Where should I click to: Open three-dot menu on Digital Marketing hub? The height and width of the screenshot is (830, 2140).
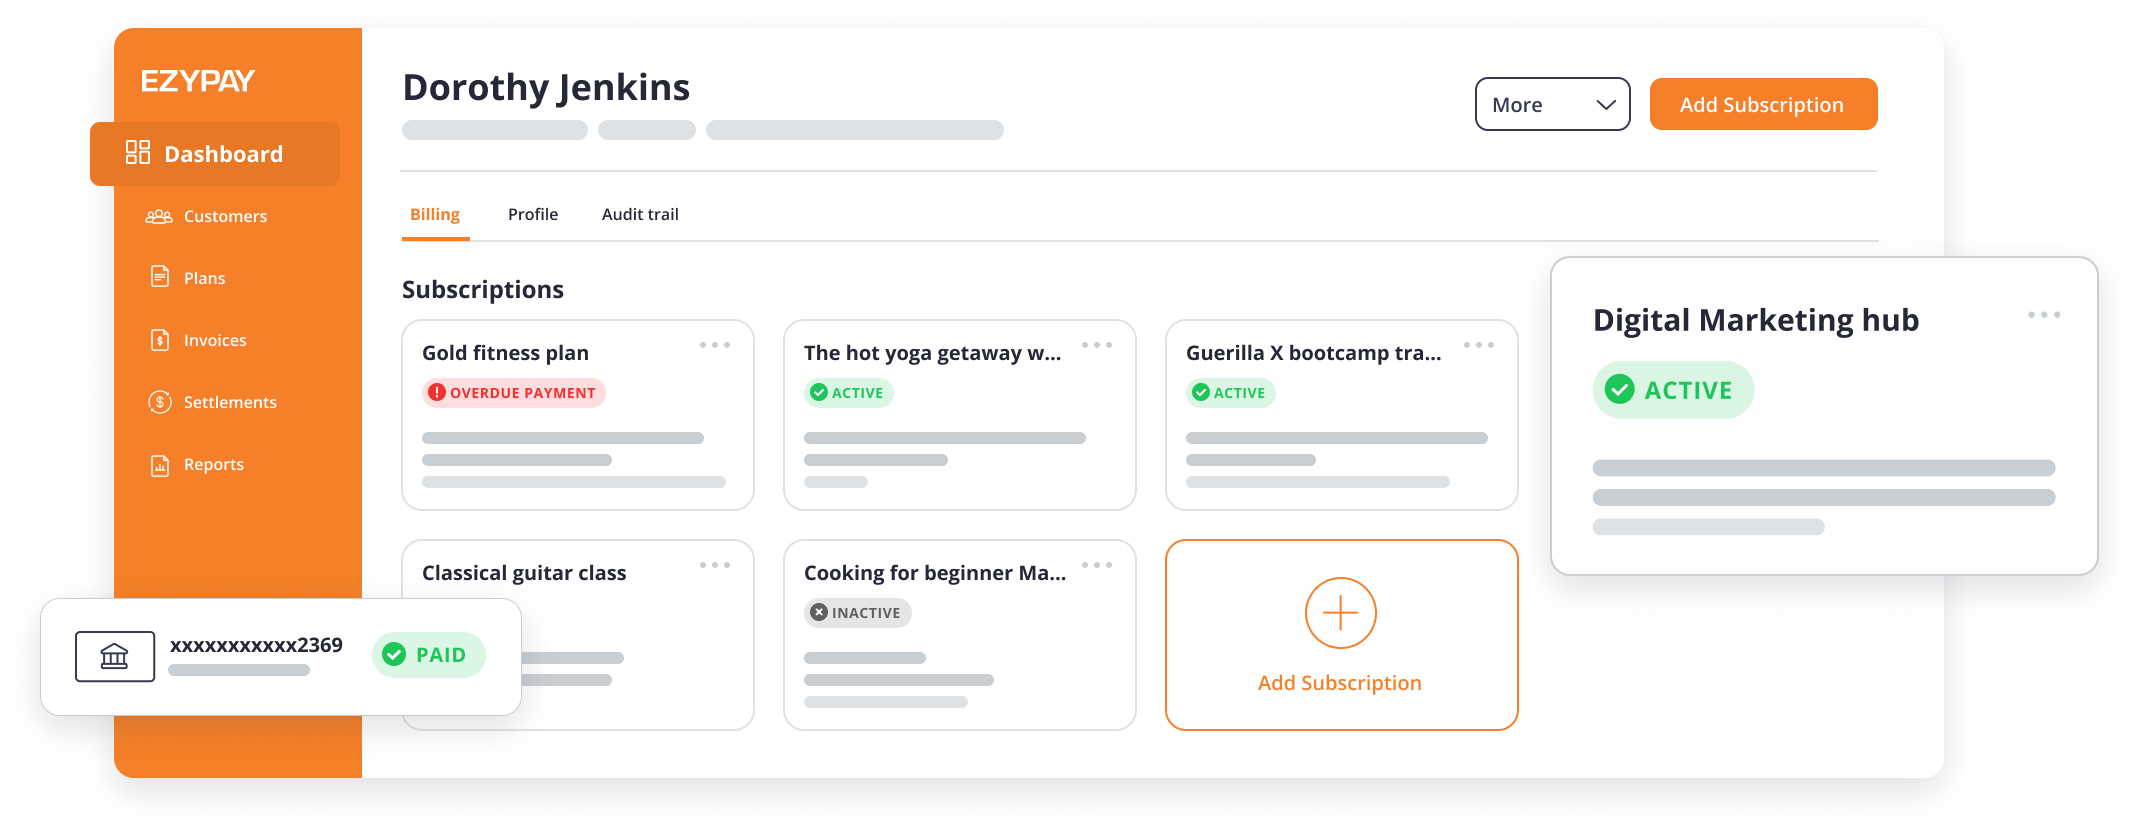click(2043, 315)
